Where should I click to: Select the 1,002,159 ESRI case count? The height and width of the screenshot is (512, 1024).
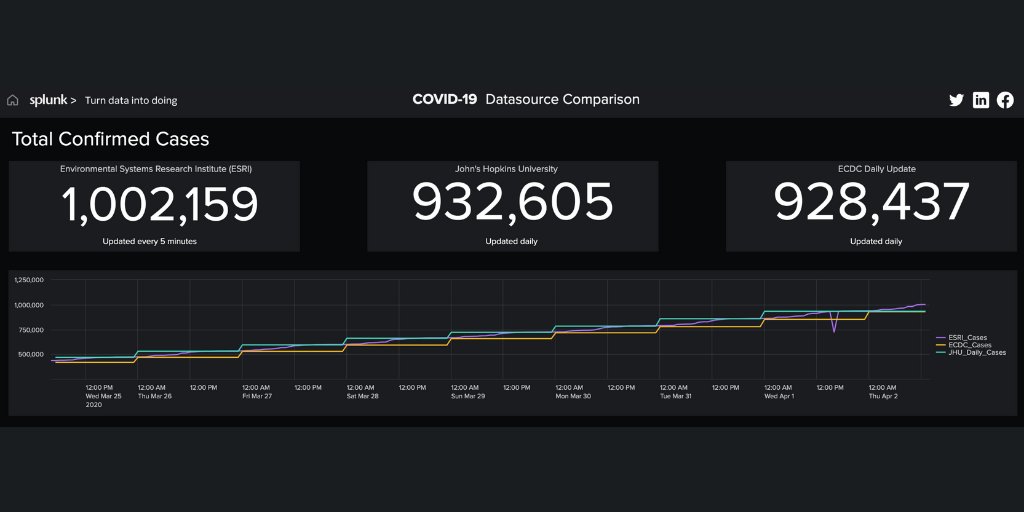point(160,204)
